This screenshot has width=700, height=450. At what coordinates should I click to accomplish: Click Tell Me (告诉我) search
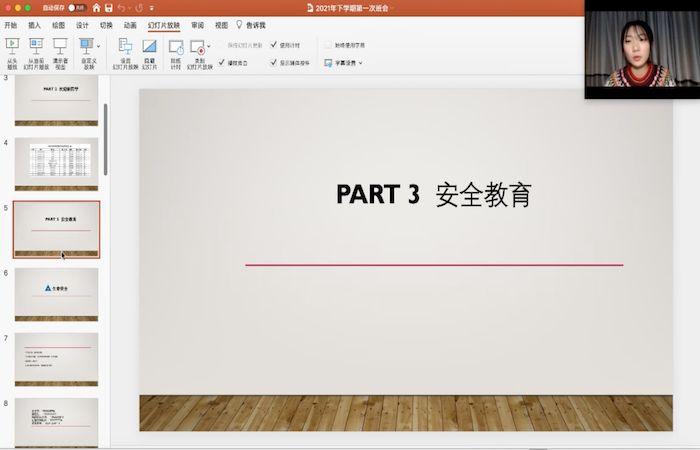[x=251, y=25]
